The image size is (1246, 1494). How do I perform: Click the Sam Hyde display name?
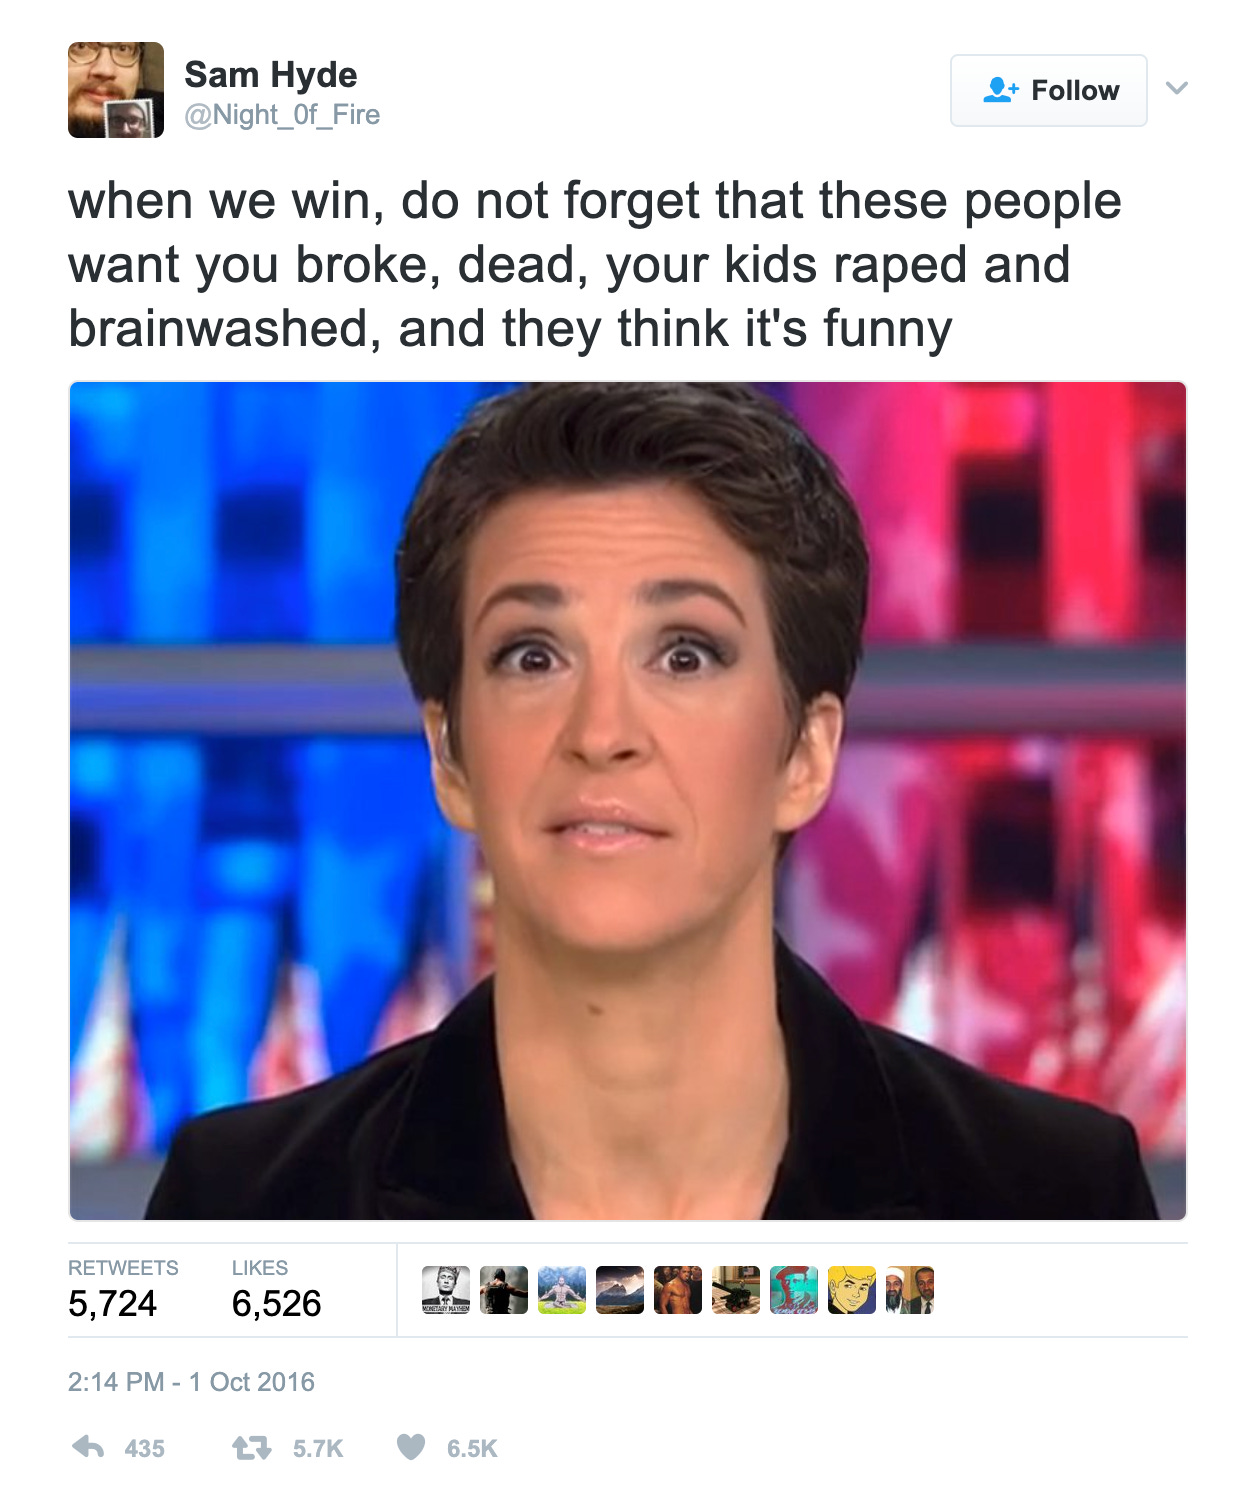click(271, 74)
